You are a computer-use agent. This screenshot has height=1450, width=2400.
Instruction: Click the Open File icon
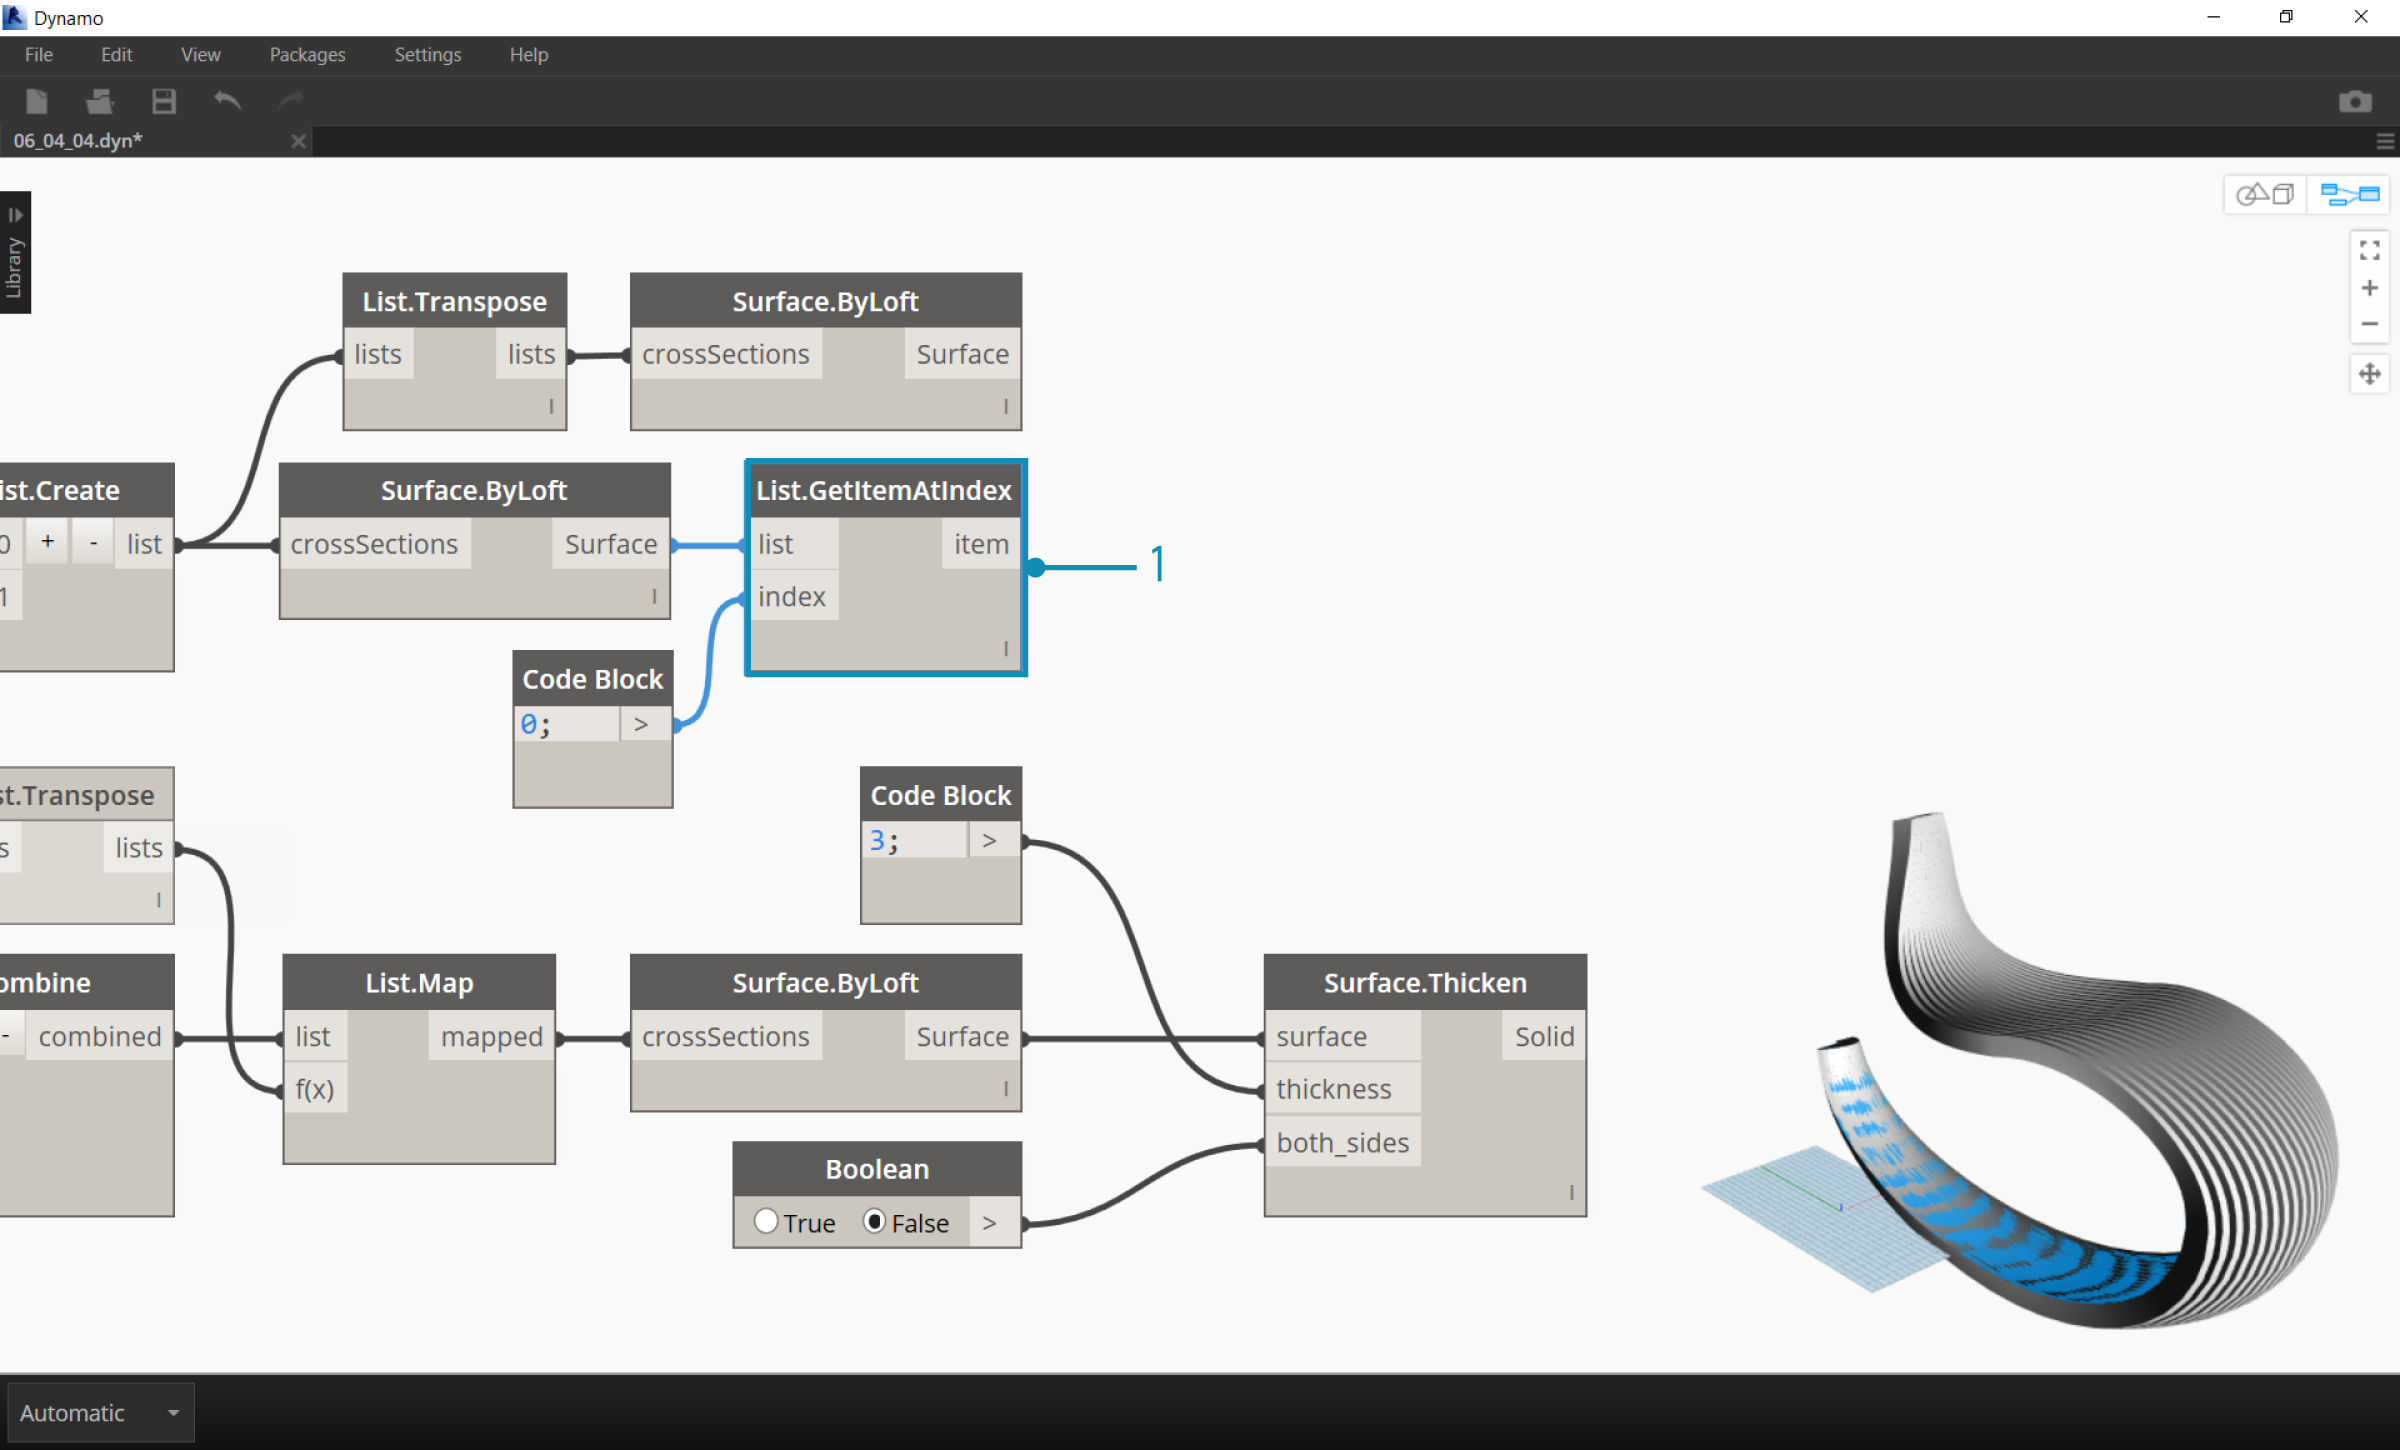[98, 99]
